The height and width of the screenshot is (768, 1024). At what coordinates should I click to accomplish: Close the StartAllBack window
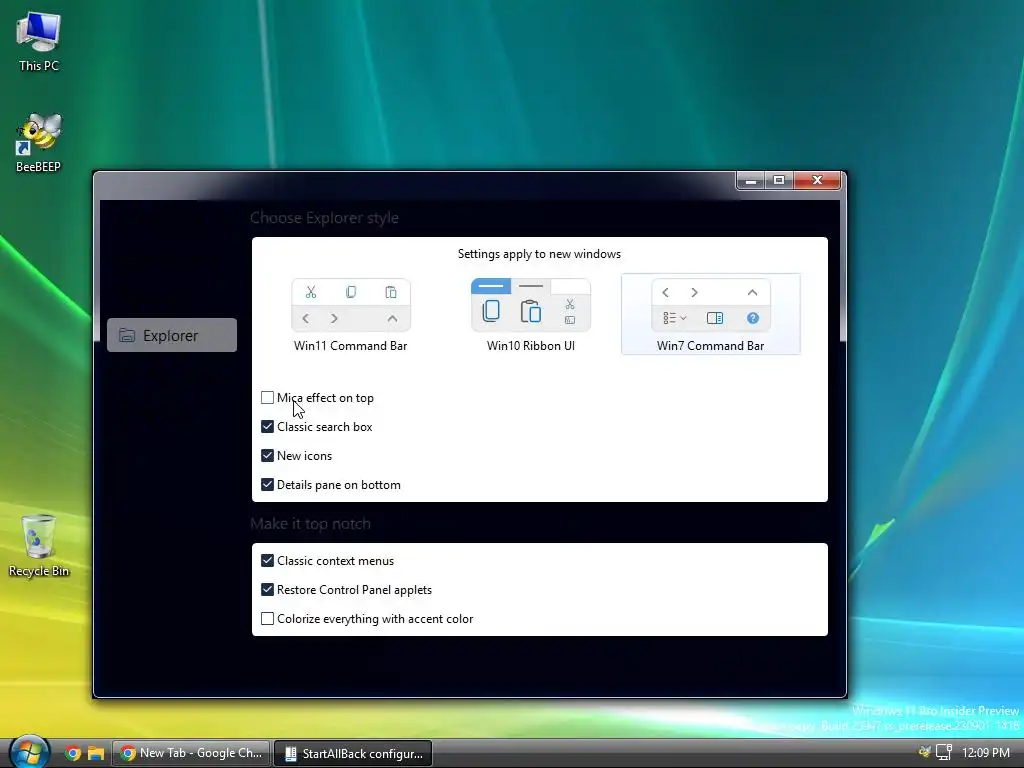(817, 181)
